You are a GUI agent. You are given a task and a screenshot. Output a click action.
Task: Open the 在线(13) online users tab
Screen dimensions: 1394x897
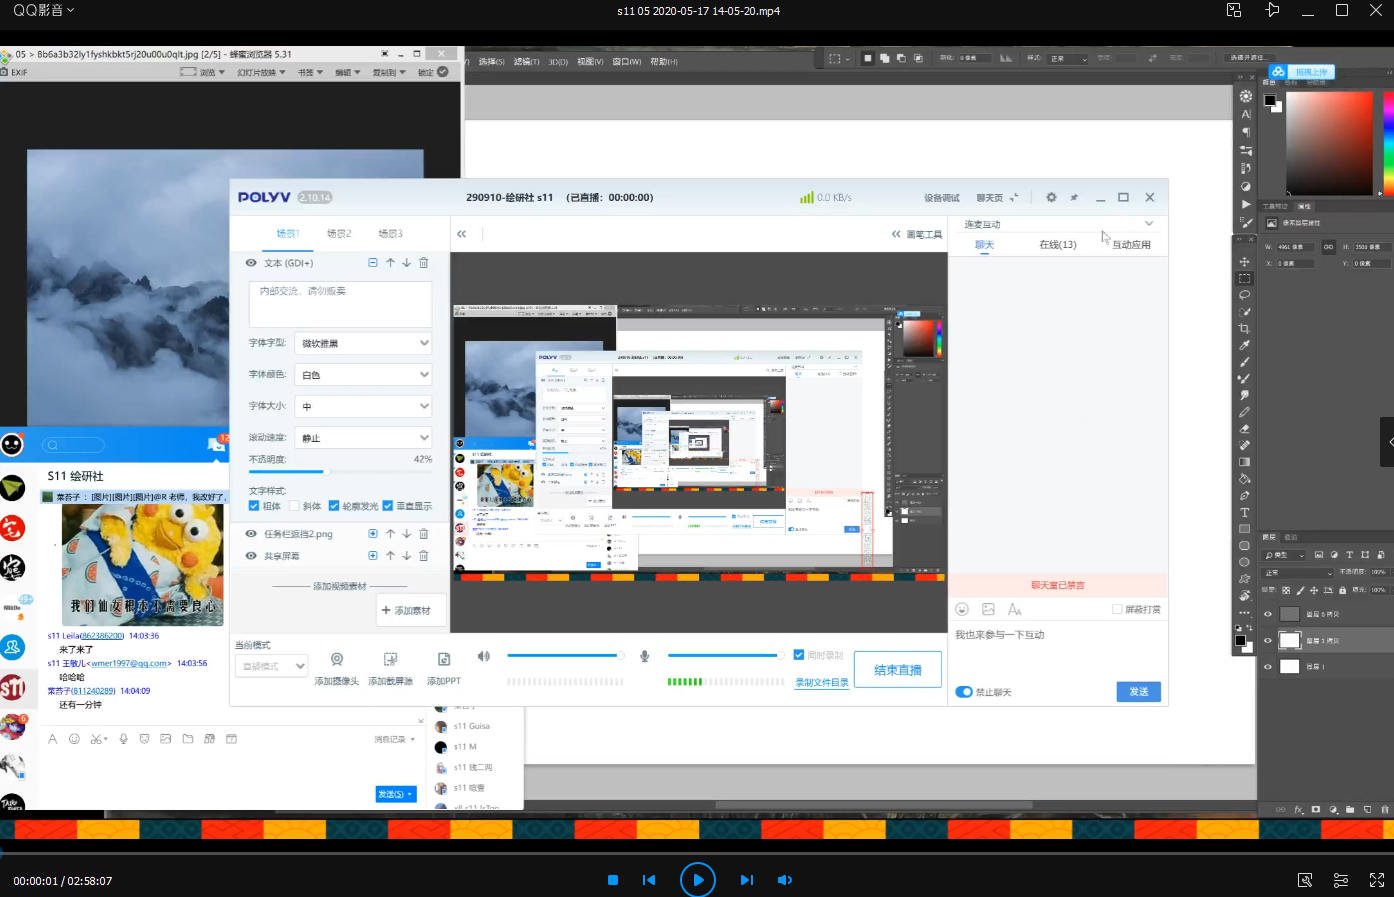point(1057,245)
